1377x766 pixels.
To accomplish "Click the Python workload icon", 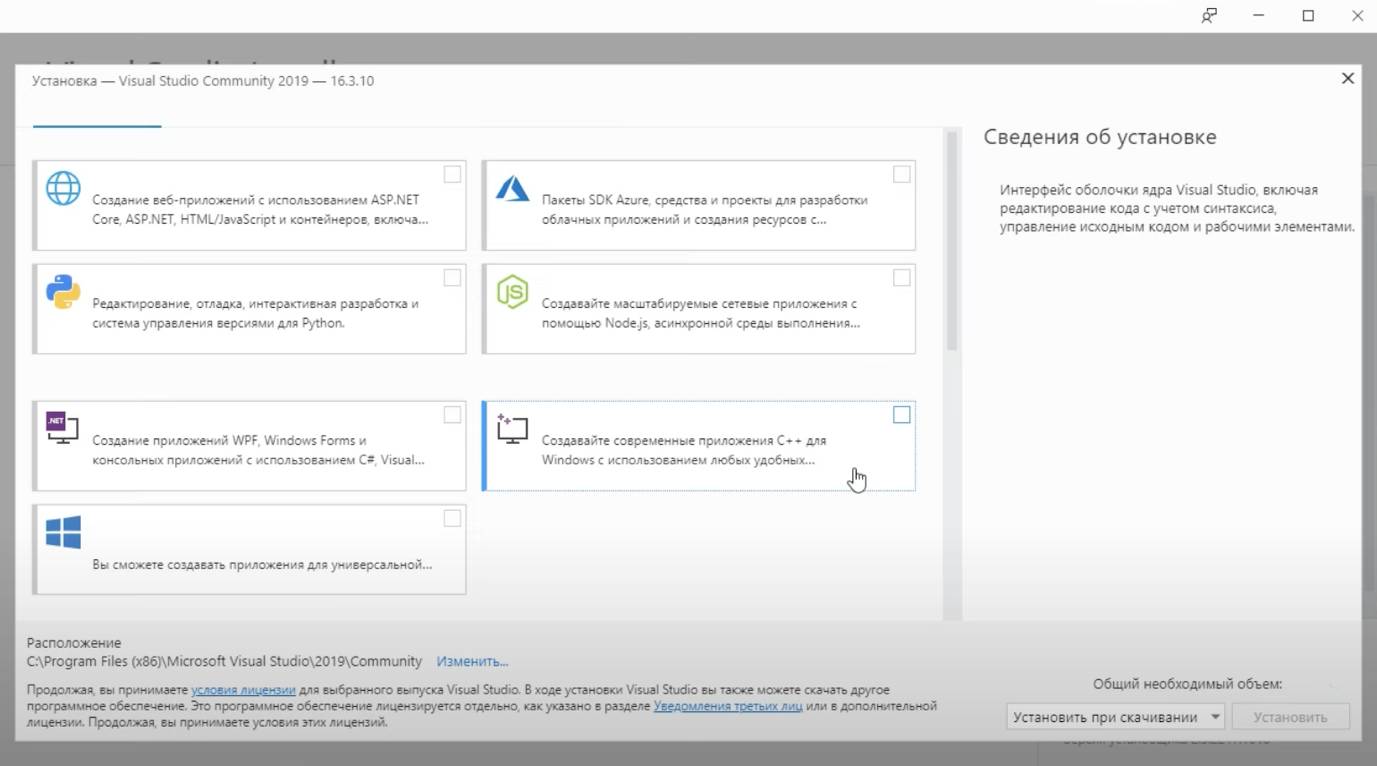I will tap(64, 291).
